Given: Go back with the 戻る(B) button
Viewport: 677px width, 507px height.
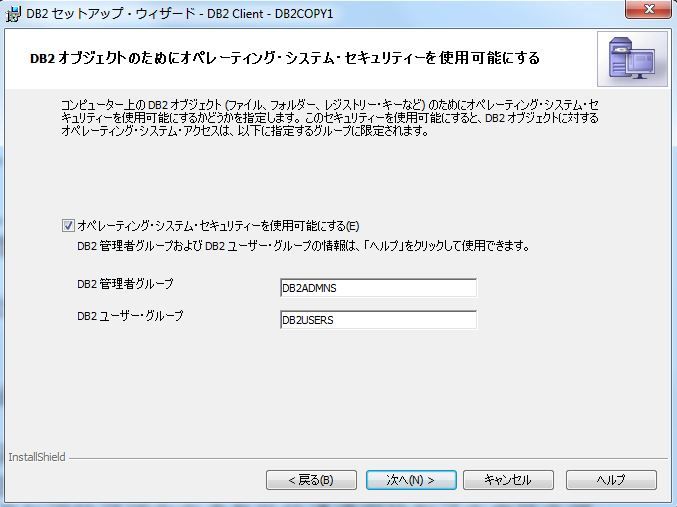Looking at the screenshot, I should 311,480.
